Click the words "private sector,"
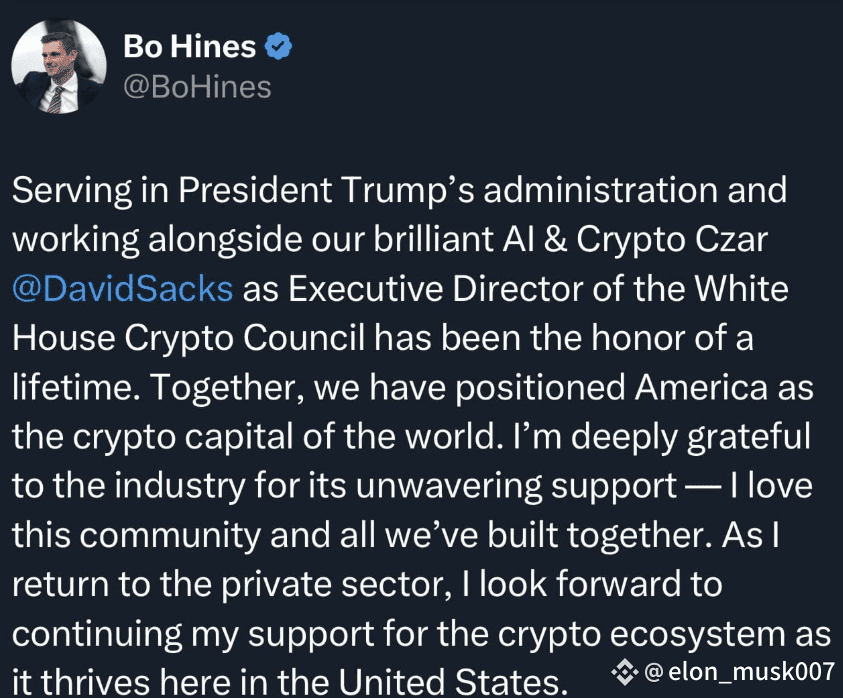This screenshot has width=843, height=698. click(x=333, y=585)
